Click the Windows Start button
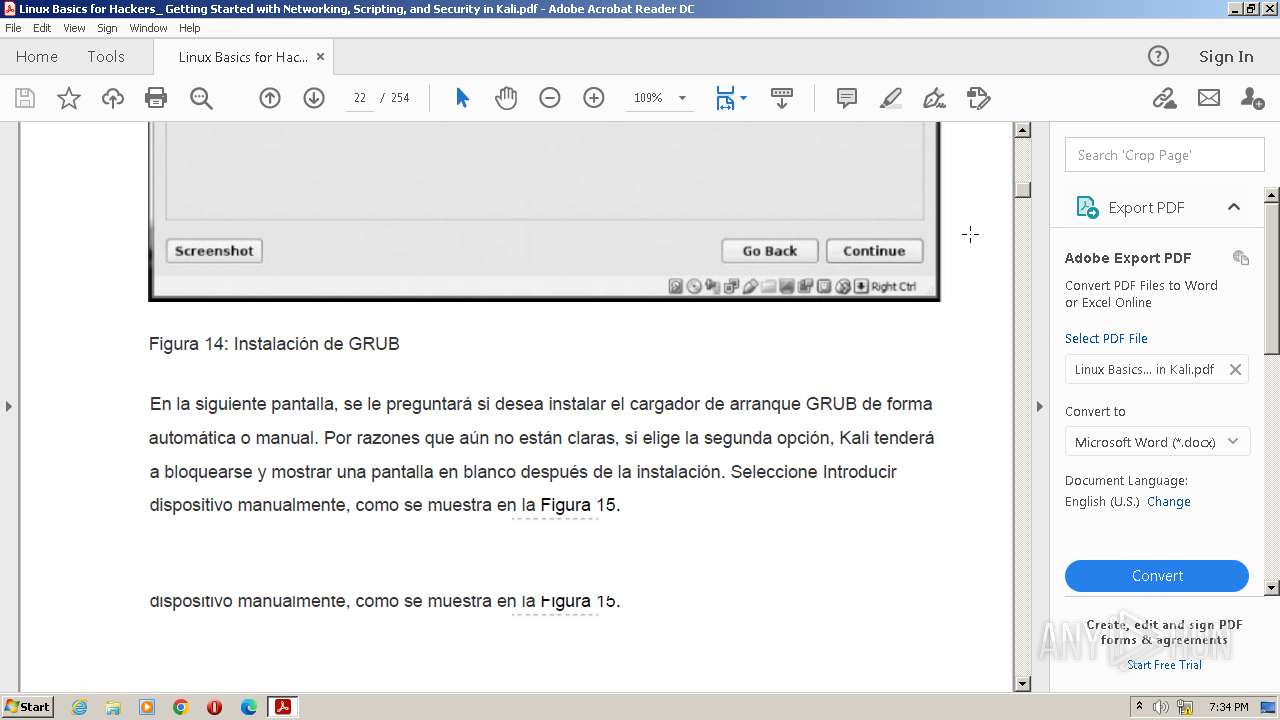This screenshot has height=720, width=1280. [28, 707]
